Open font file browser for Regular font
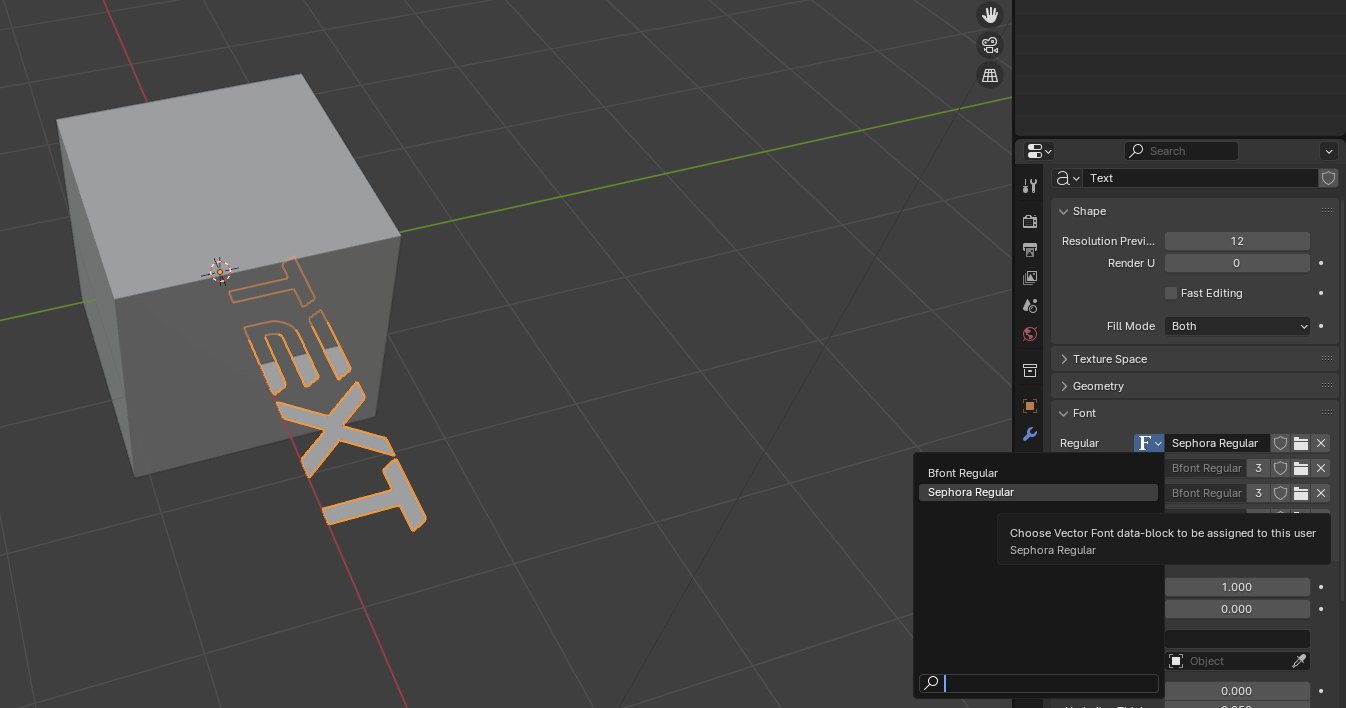 pyautogui.click(x=1300, y=443)
